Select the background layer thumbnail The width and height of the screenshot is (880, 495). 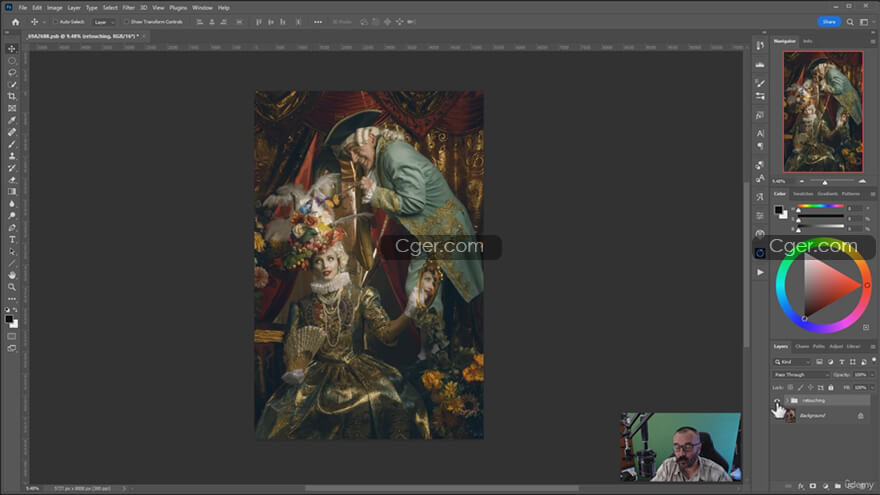[790, 415]
